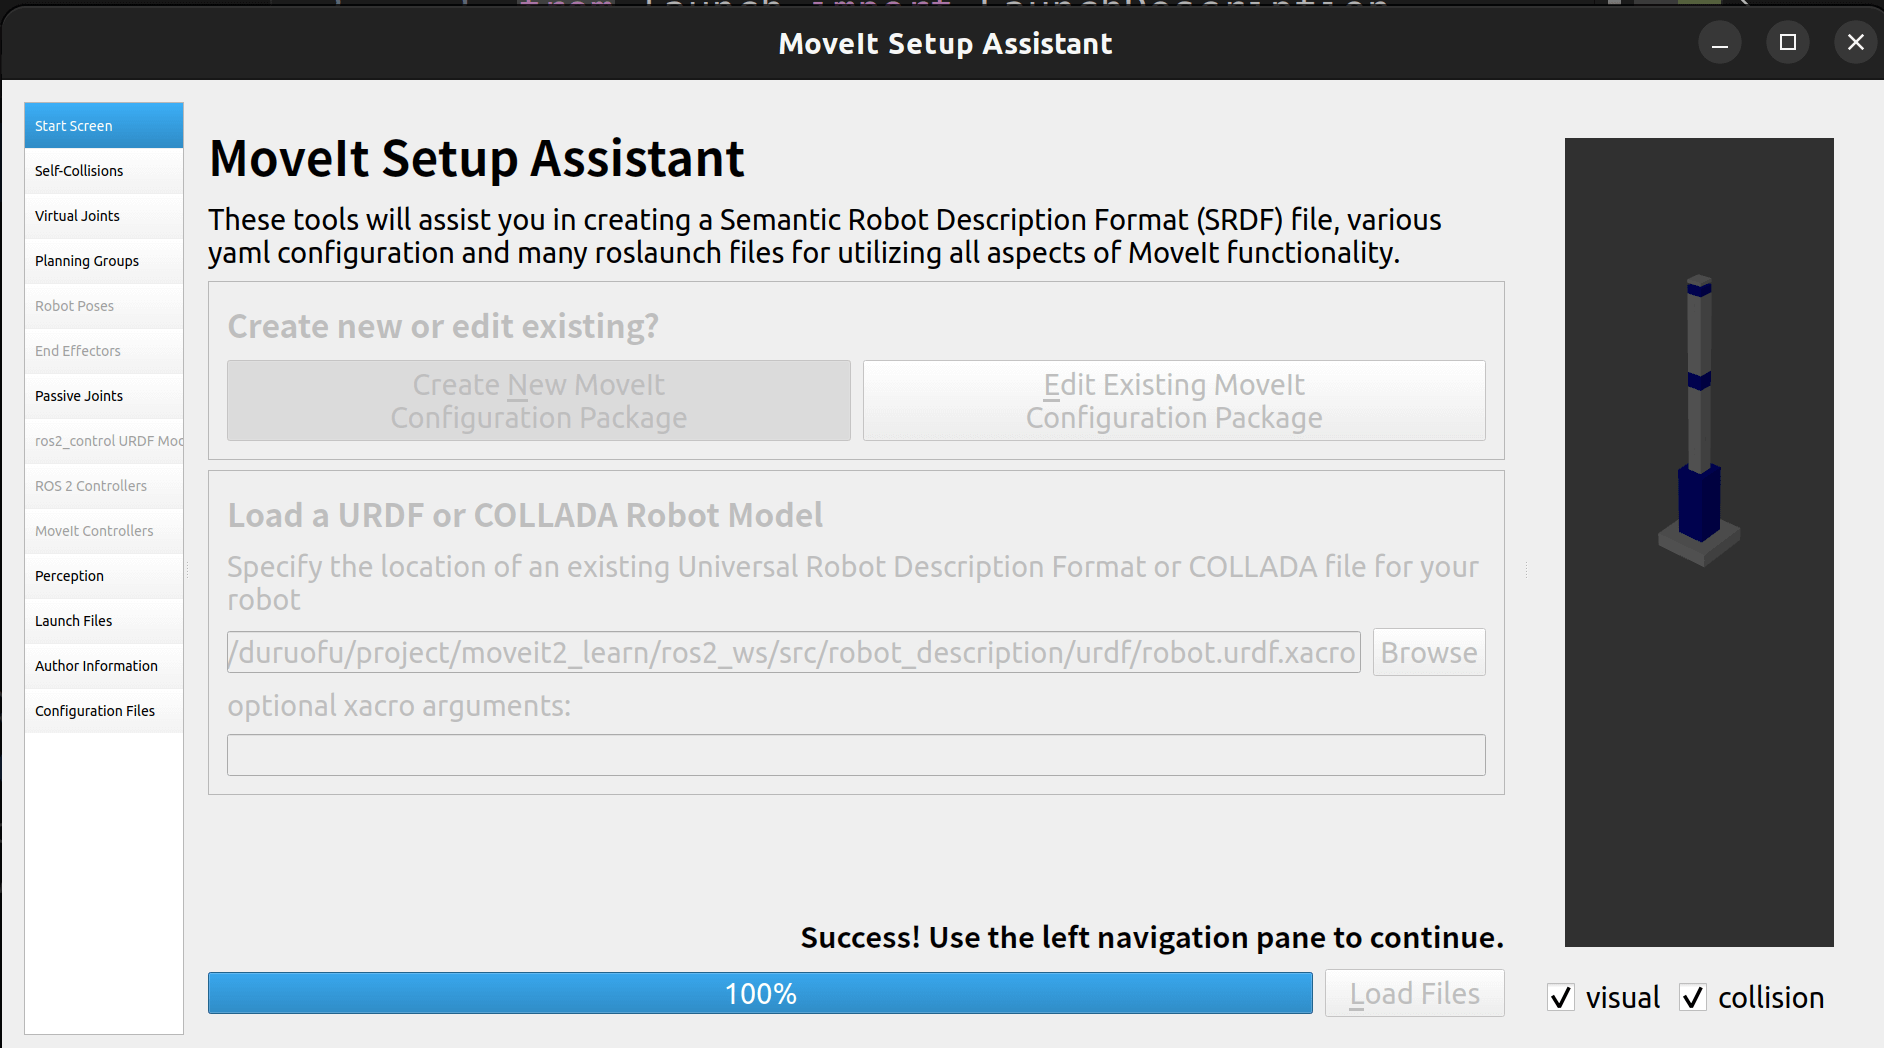Click the 100% progress bar
Screen dimensions: 1884x1048
(x=760, y=993)
